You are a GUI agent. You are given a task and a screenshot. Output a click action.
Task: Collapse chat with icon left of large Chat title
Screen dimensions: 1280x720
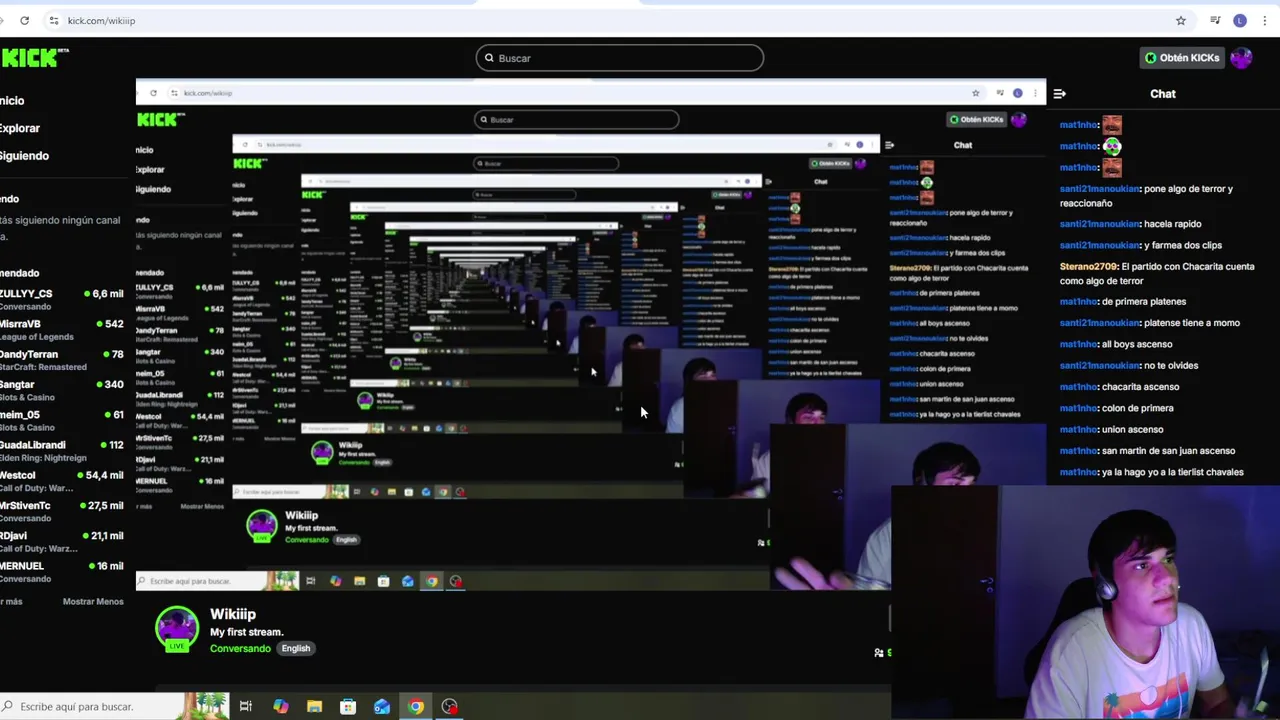[1060, 94]
